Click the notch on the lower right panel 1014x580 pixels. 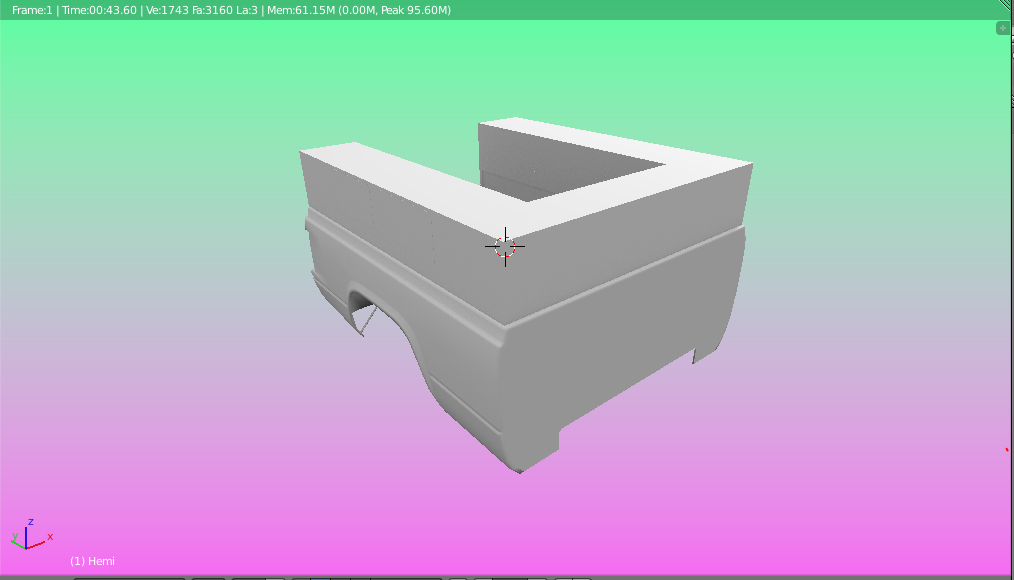pos(694,356)
